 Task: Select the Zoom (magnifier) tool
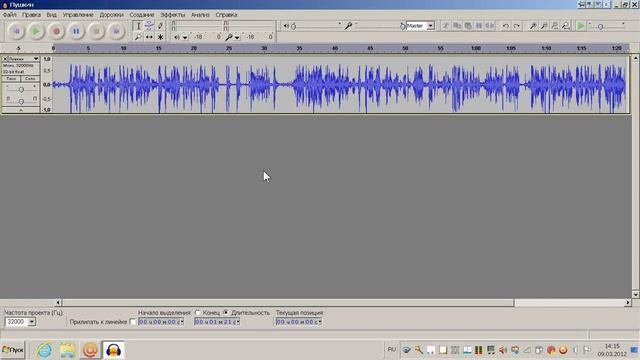[x=138, y=37]
